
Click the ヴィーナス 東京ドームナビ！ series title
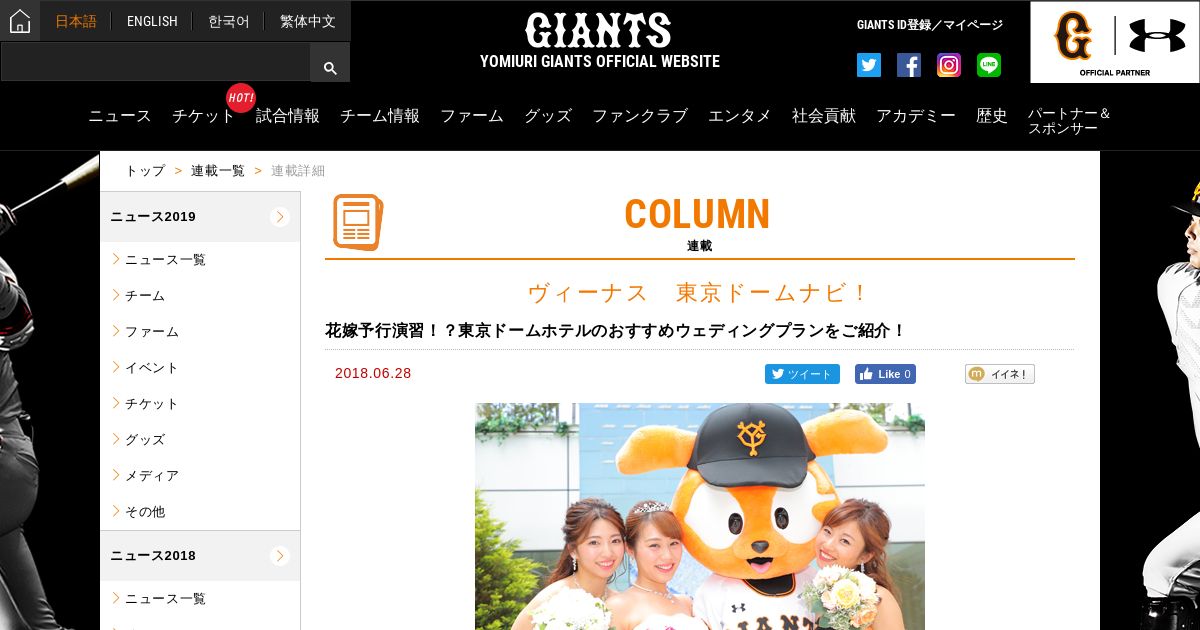pyautogui.click(x=700, y=293)
